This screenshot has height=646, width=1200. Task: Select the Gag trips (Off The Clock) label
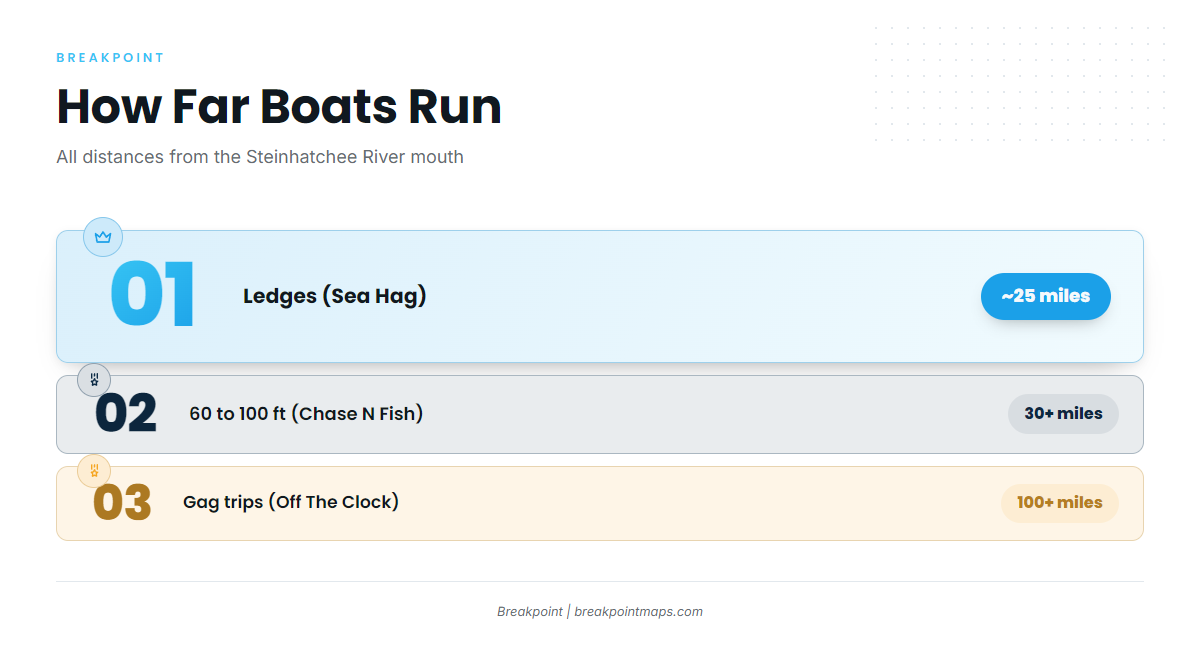(x=291, y=503)
